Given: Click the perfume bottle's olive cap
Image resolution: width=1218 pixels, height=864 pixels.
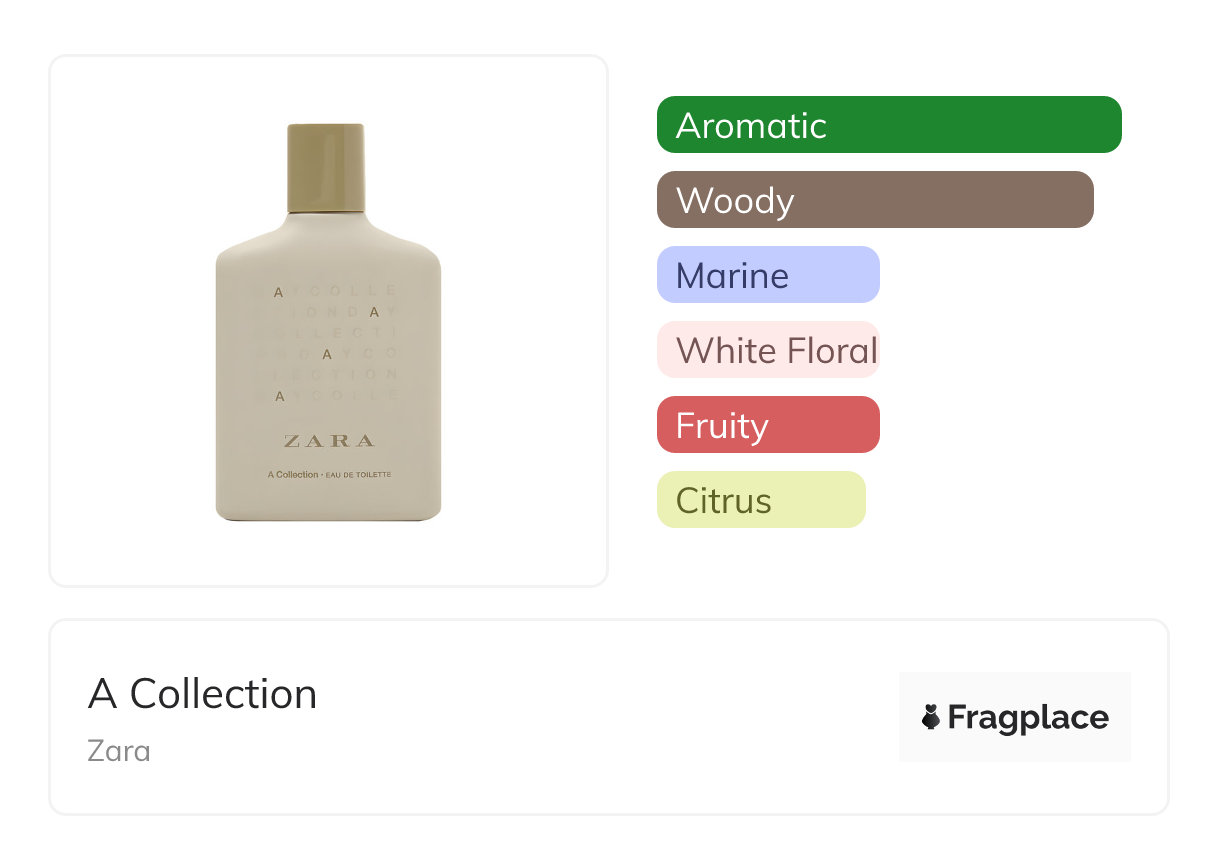Looking at the screenshot, I should pos(326,167).
